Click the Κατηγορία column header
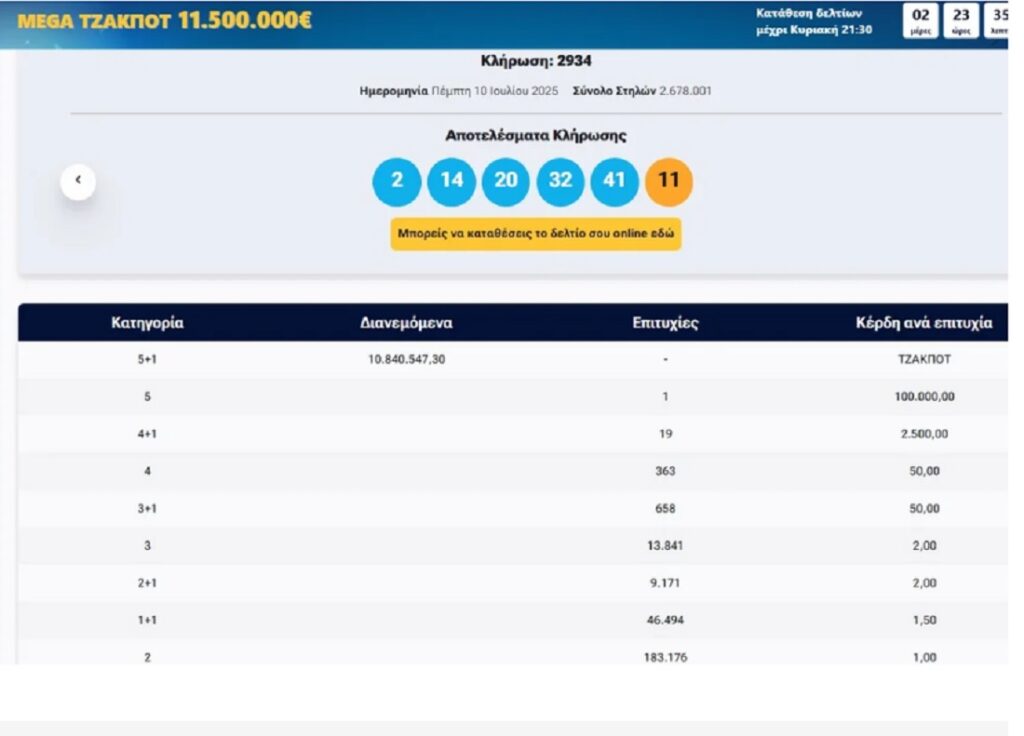 pos(147,323)
